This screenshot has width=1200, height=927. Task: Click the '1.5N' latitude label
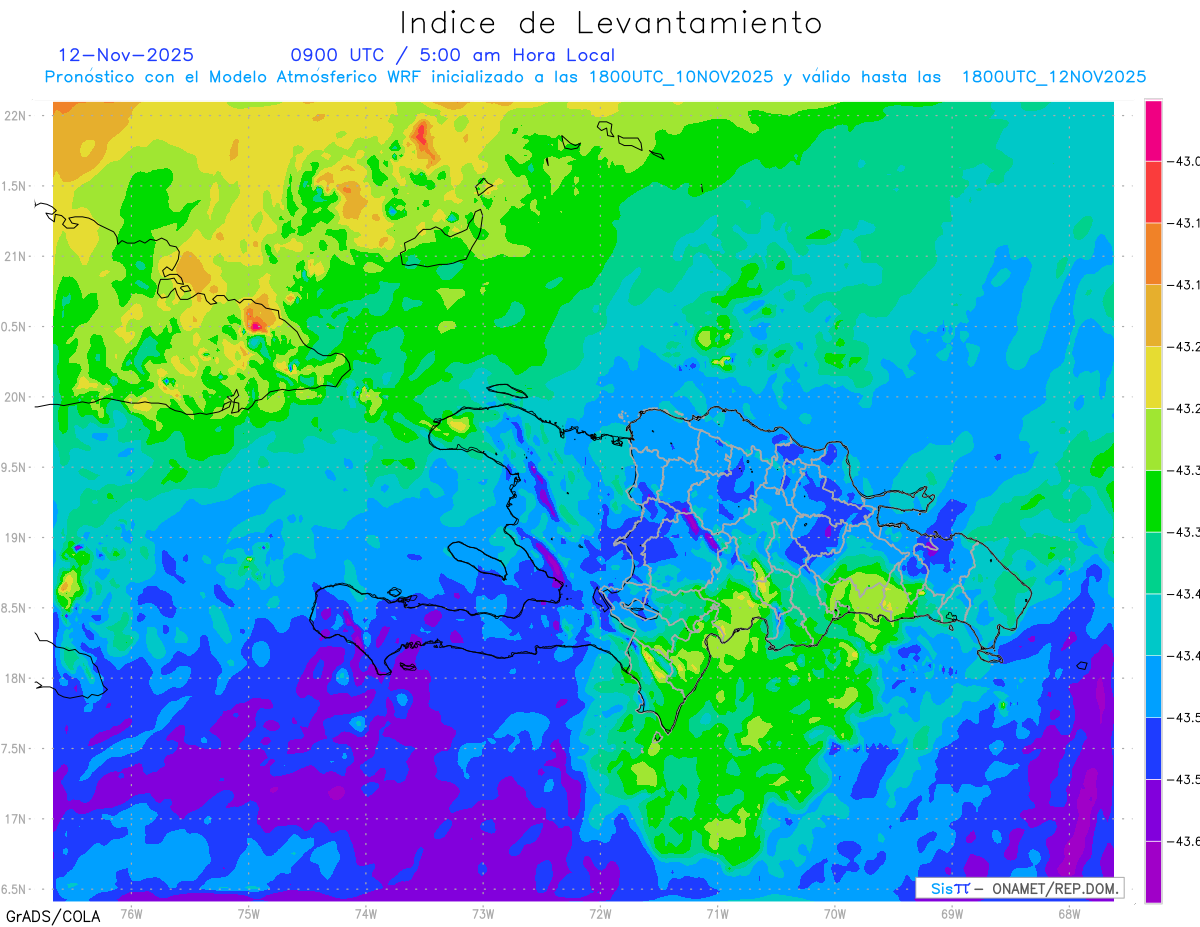coord(14,186)
